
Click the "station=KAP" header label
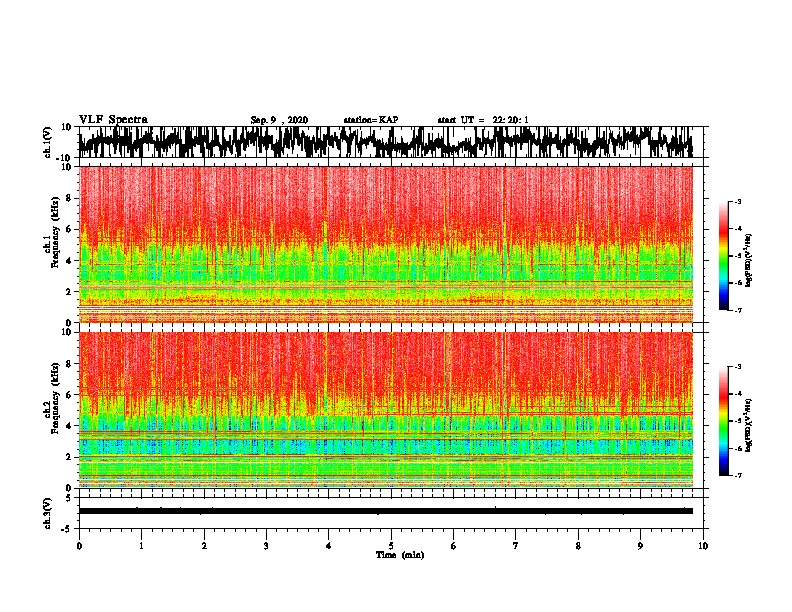[x=371, y=120]
